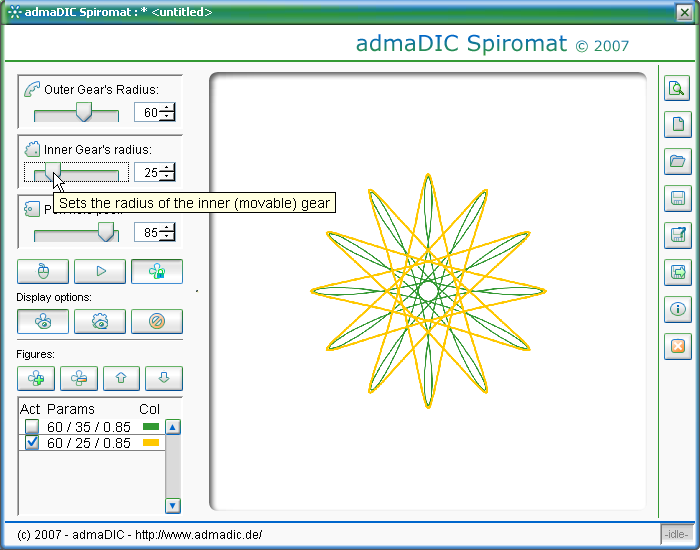Enable the 60 / 35 / 0.85 figure checkbox
Screen dimensions: 700x550
[32, 427]
